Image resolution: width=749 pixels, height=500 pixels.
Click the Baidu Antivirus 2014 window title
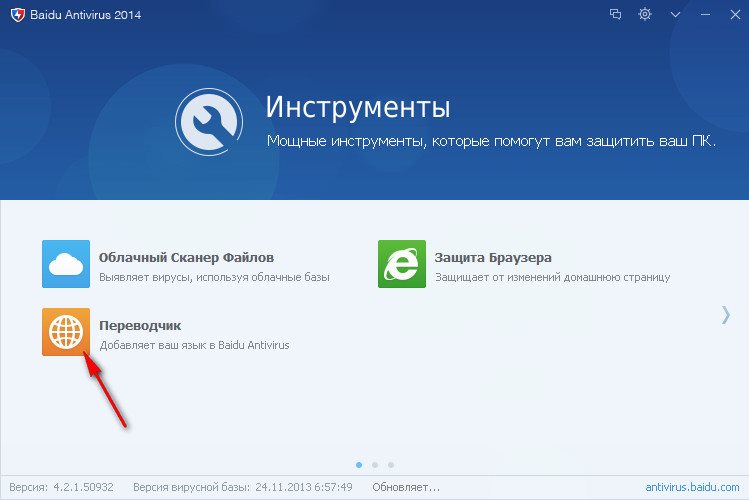pyautogui.click(x=86, y=15)
